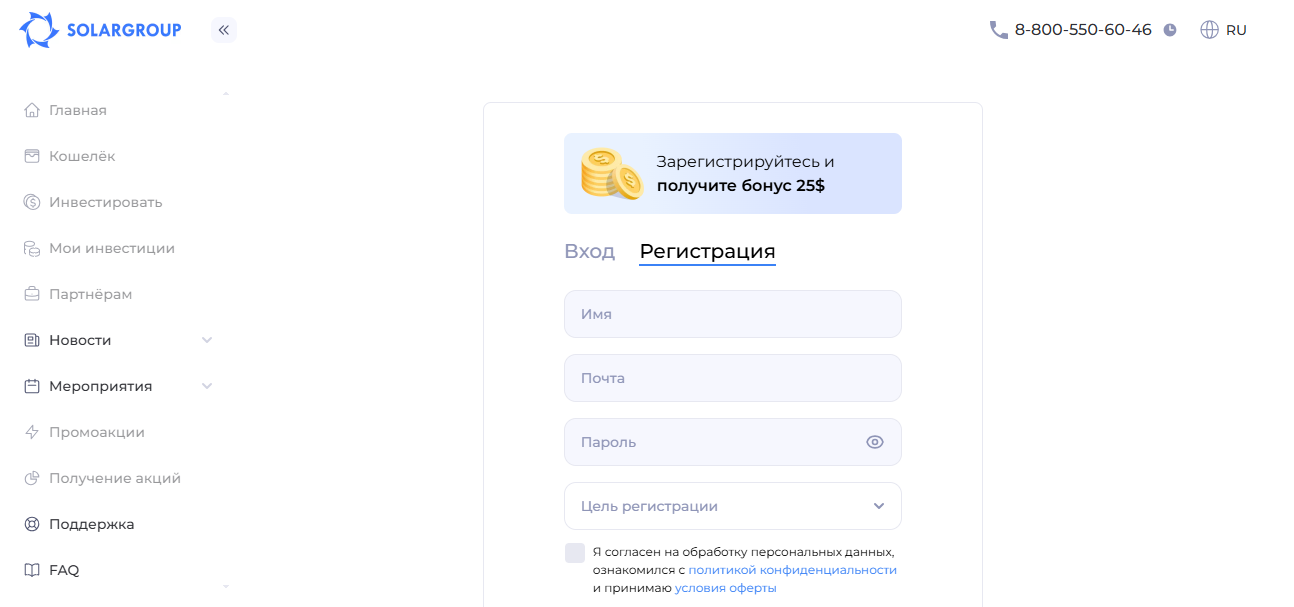Screen dimensions: 1294x607
Task: Open the условия оферты link
Action: pos(725,588)
